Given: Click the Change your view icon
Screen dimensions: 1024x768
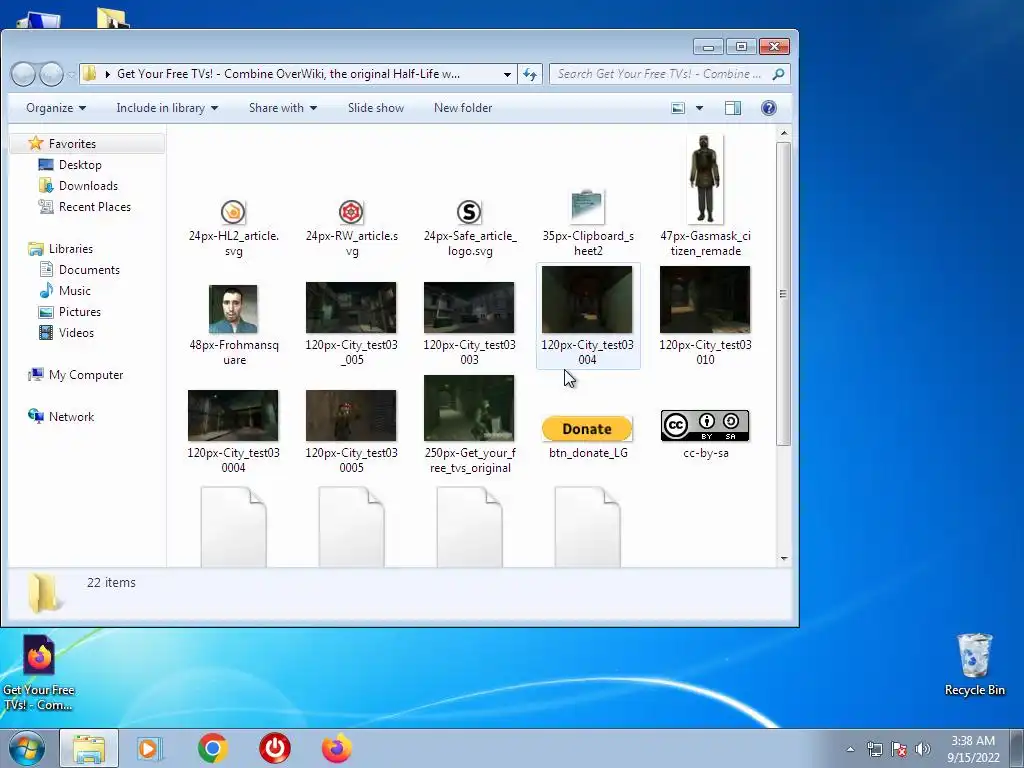Looking at the screenshot, I should click(x=678, y=108).
